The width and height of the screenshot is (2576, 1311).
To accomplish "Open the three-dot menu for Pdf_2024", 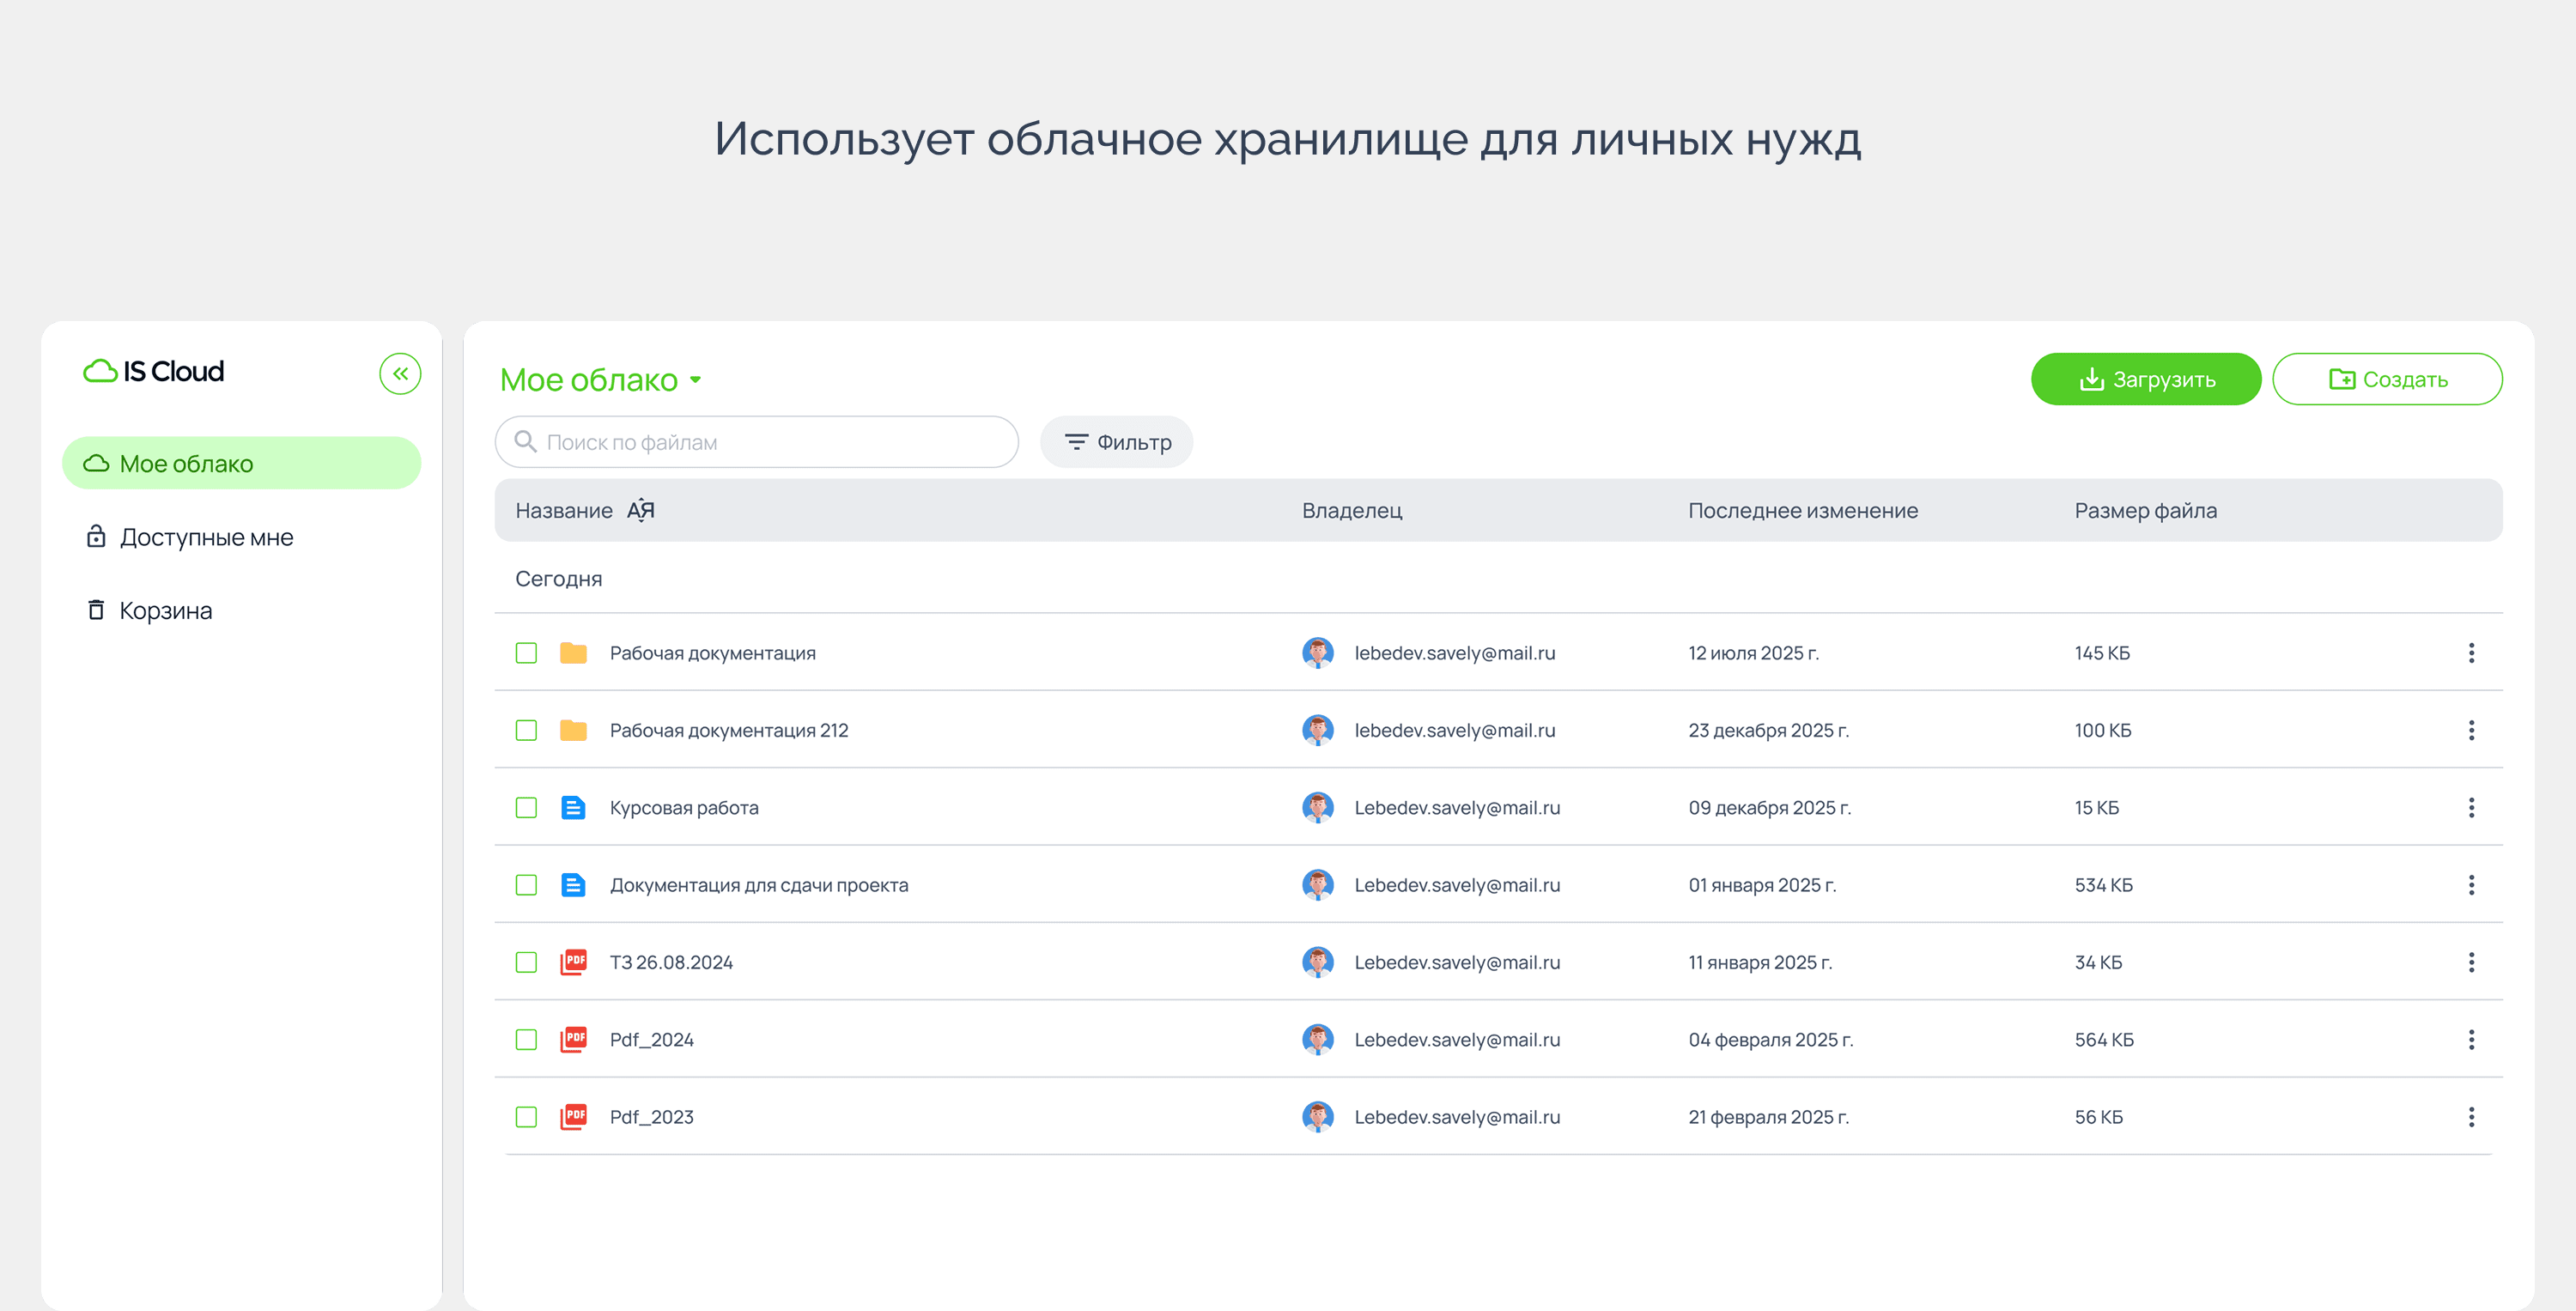I will [x=2471, y=1040].
